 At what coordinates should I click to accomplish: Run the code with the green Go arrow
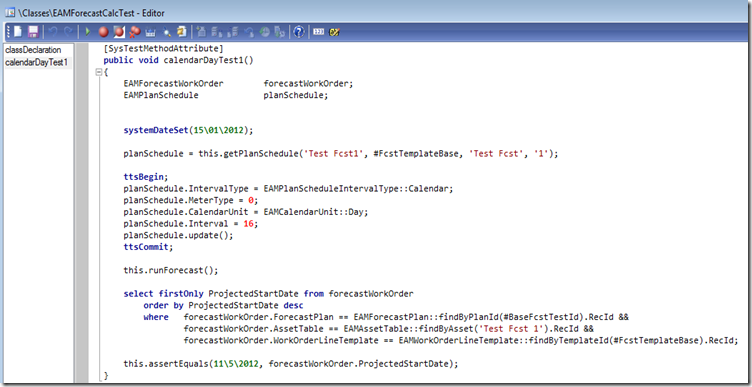(x=87, y=32)
